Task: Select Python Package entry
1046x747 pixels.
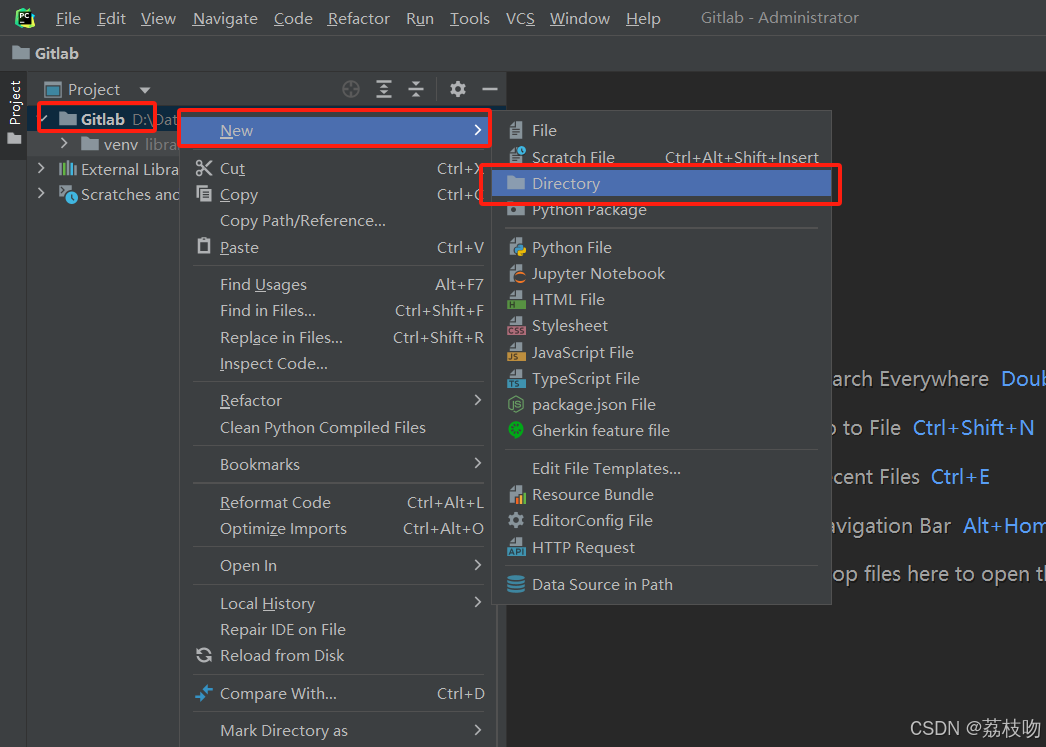Action: pyautogui.click(x=661, y=209)
